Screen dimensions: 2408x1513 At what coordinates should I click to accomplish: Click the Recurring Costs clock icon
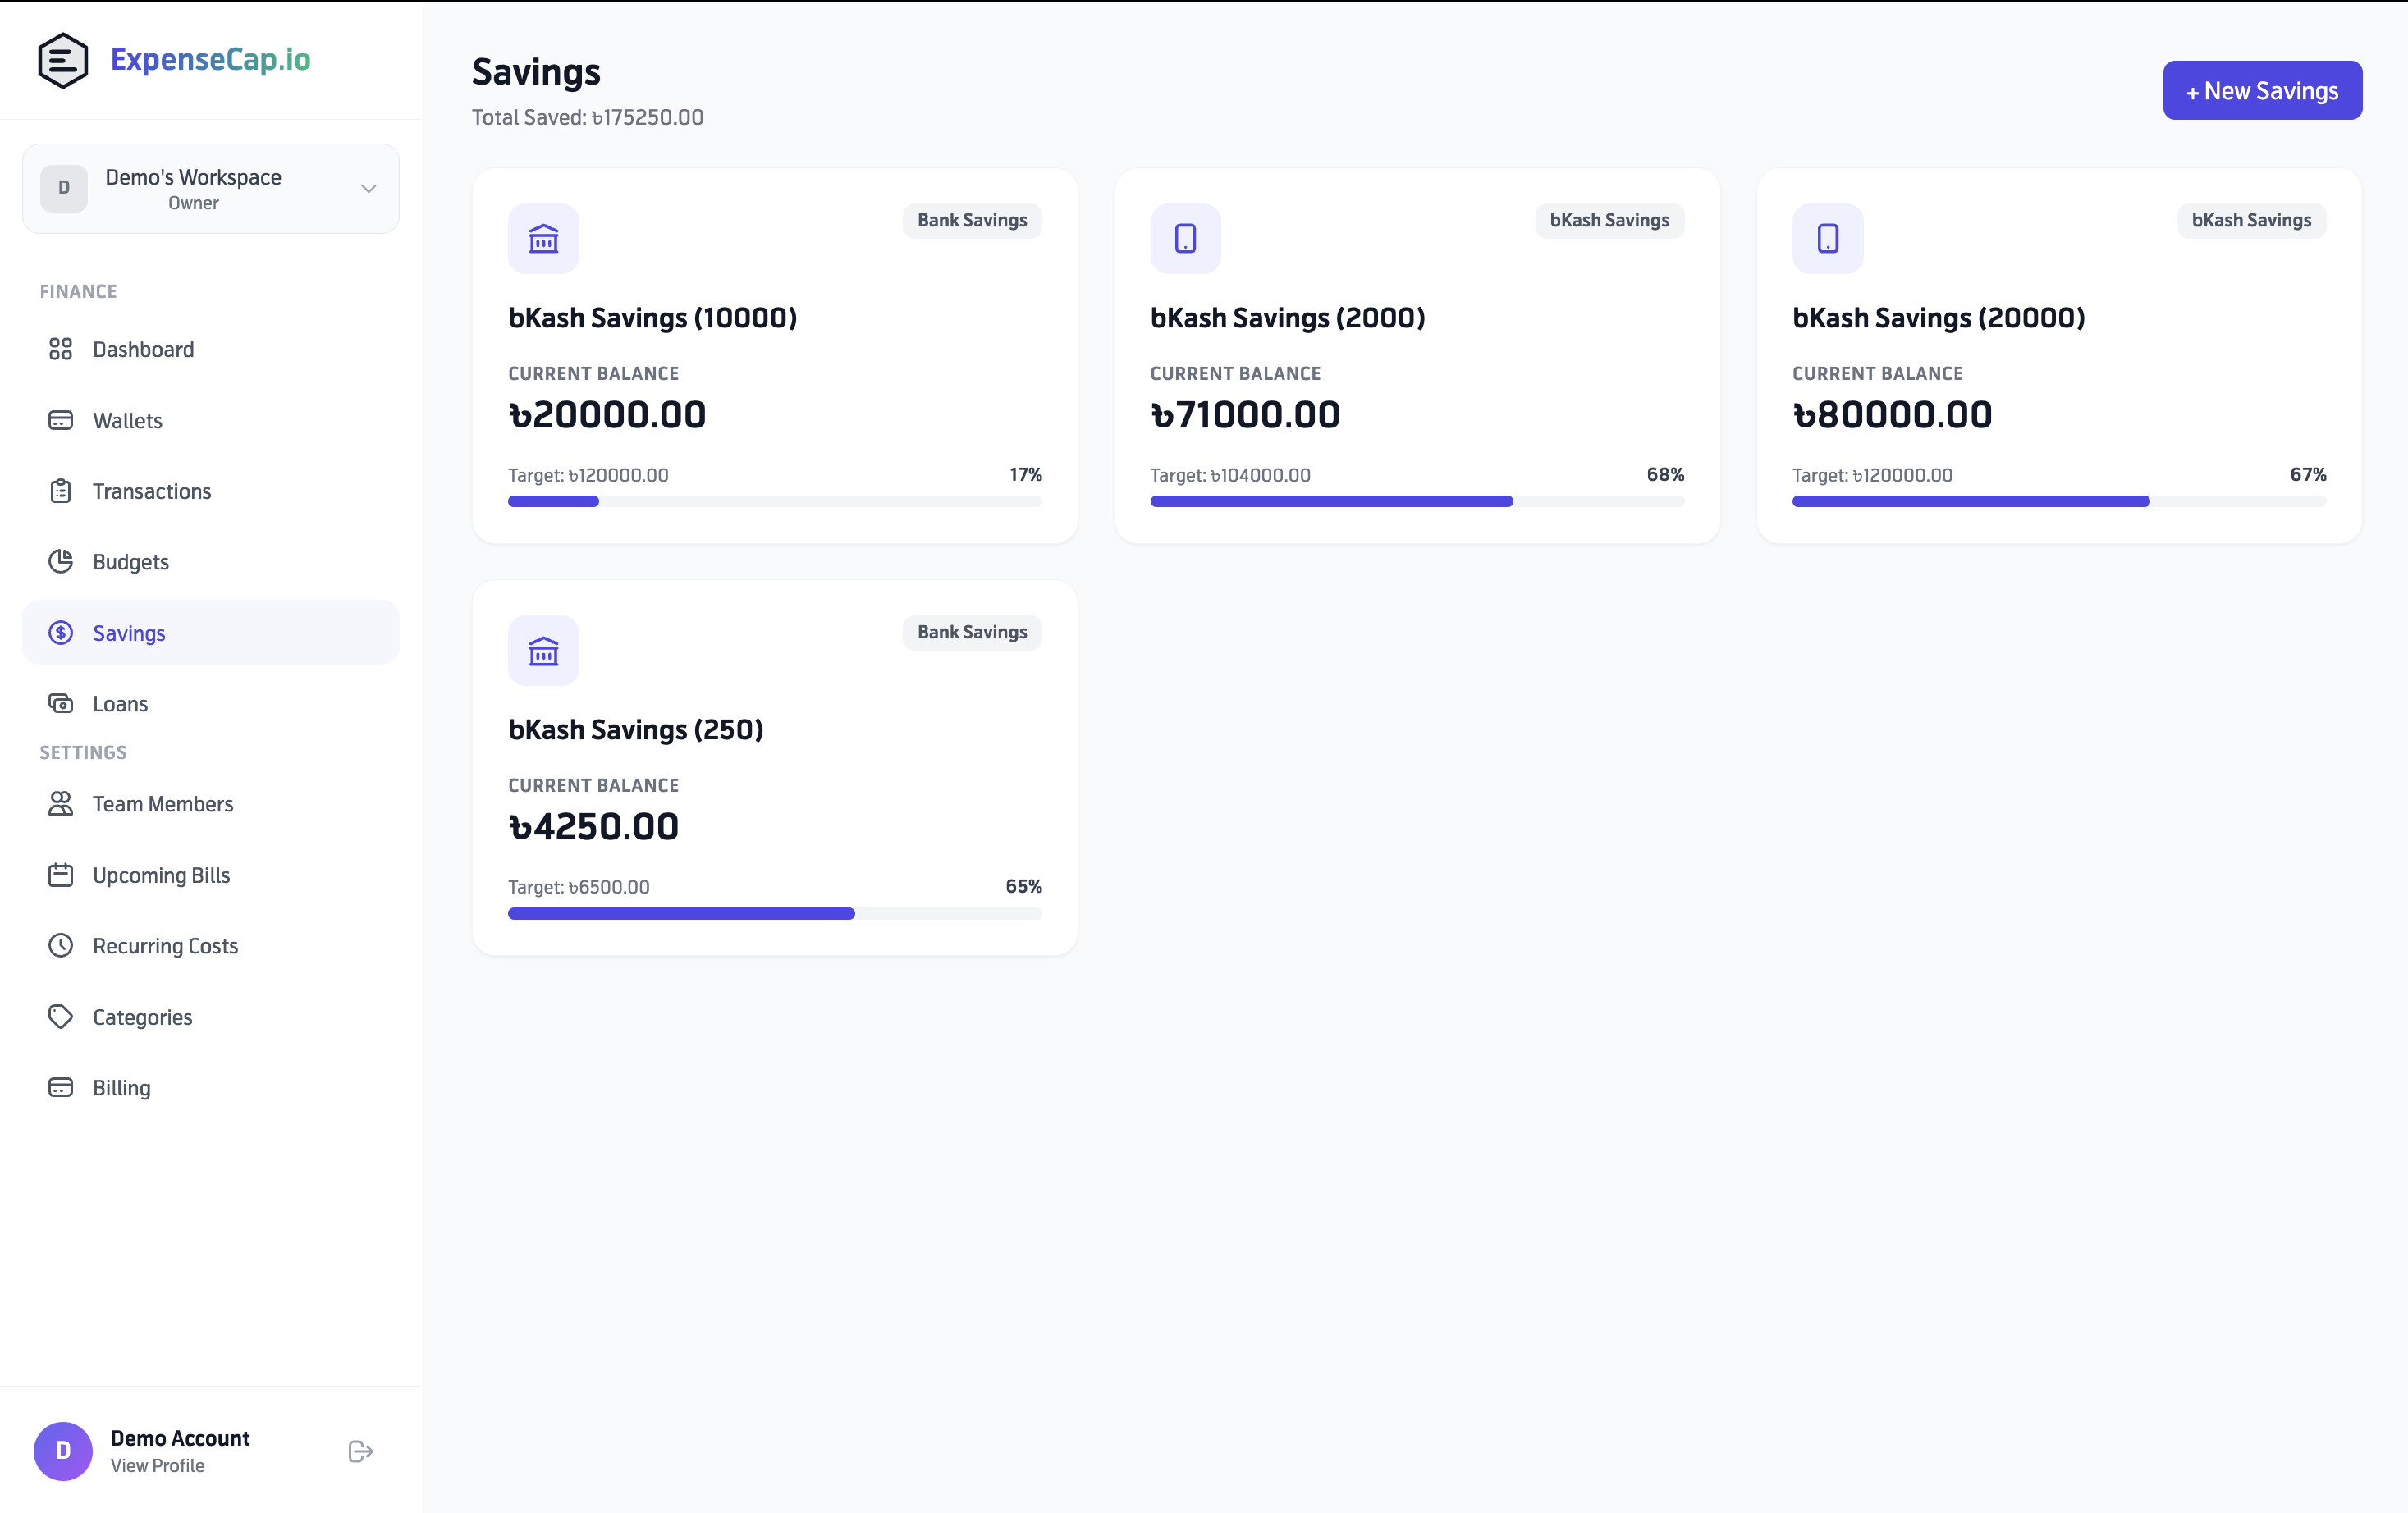click(61, 945)
